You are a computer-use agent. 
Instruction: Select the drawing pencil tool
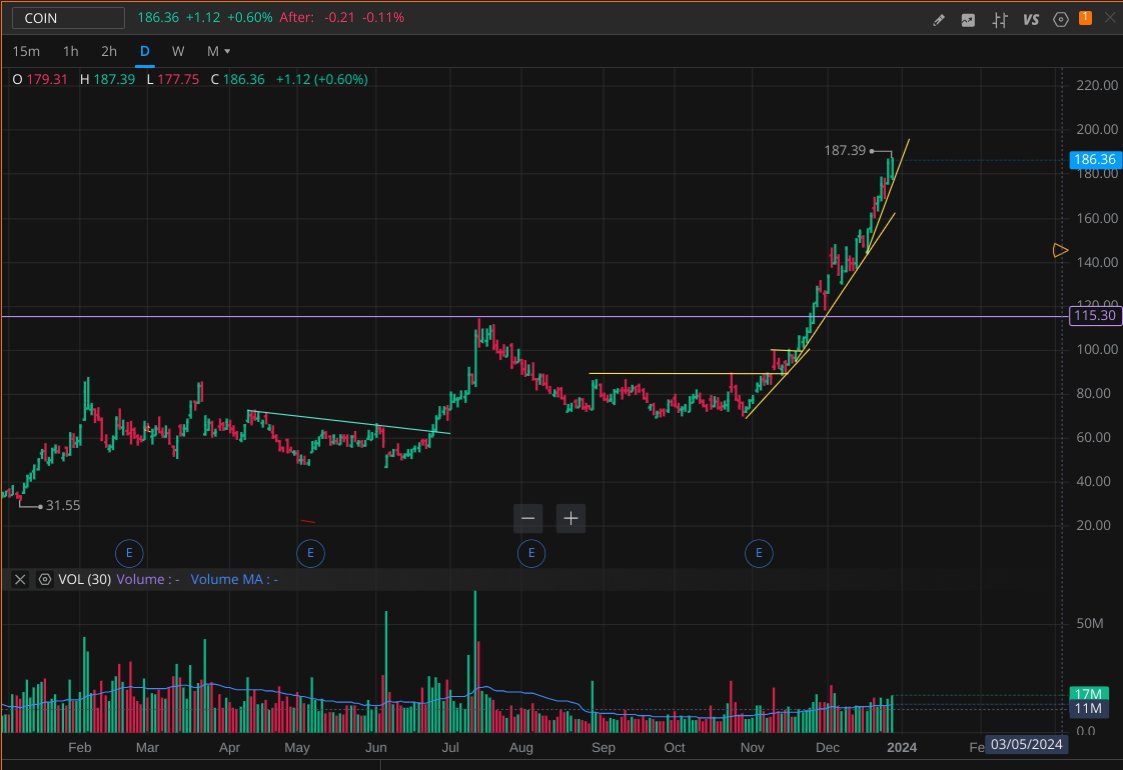pos(938,19)
